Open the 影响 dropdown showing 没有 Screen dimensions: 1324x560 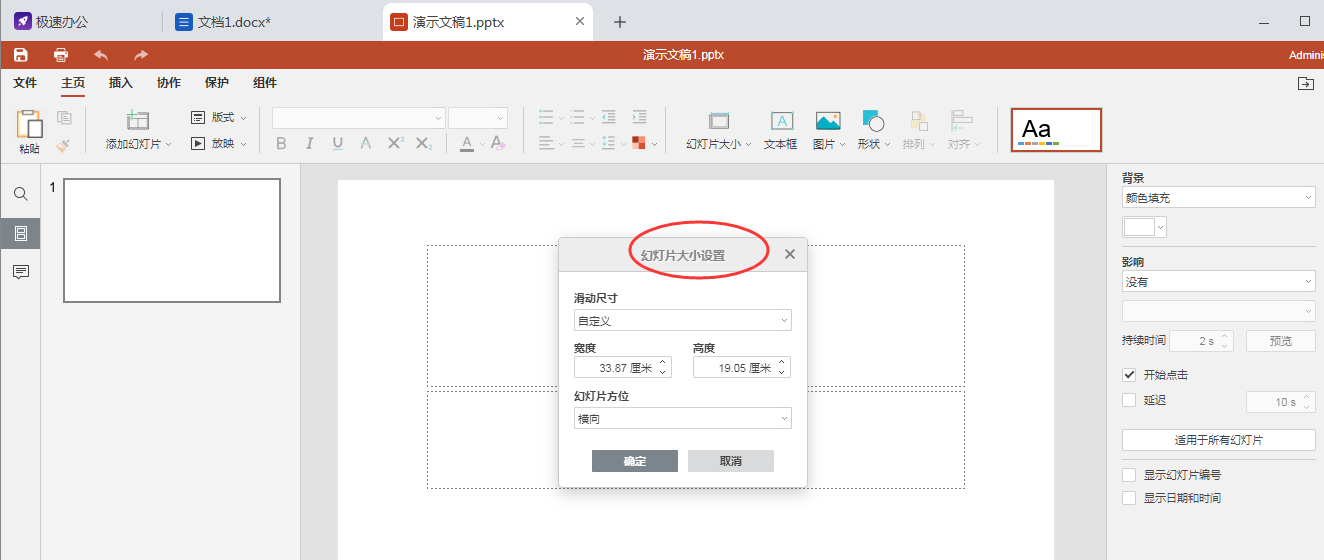click(1218, 282)
